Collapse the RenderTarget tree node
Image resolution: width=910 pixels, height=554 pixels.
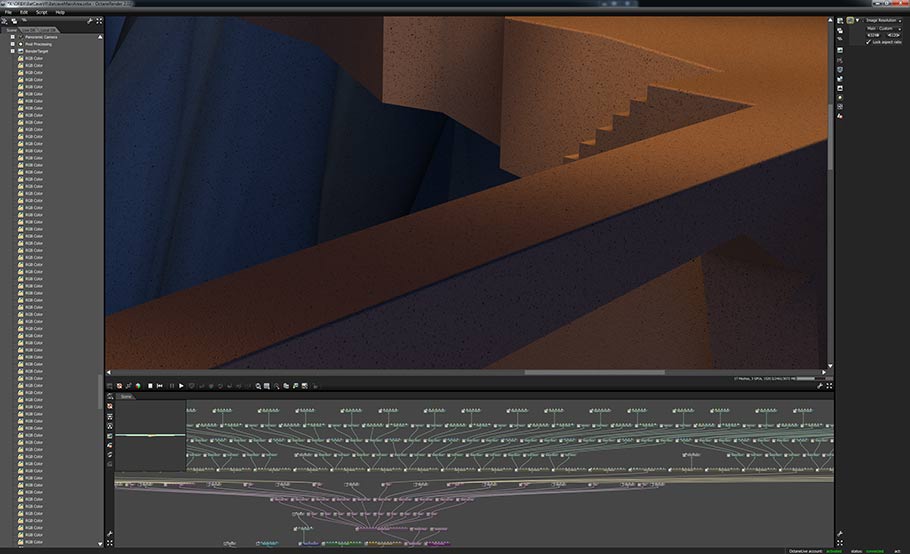[13, 51]
